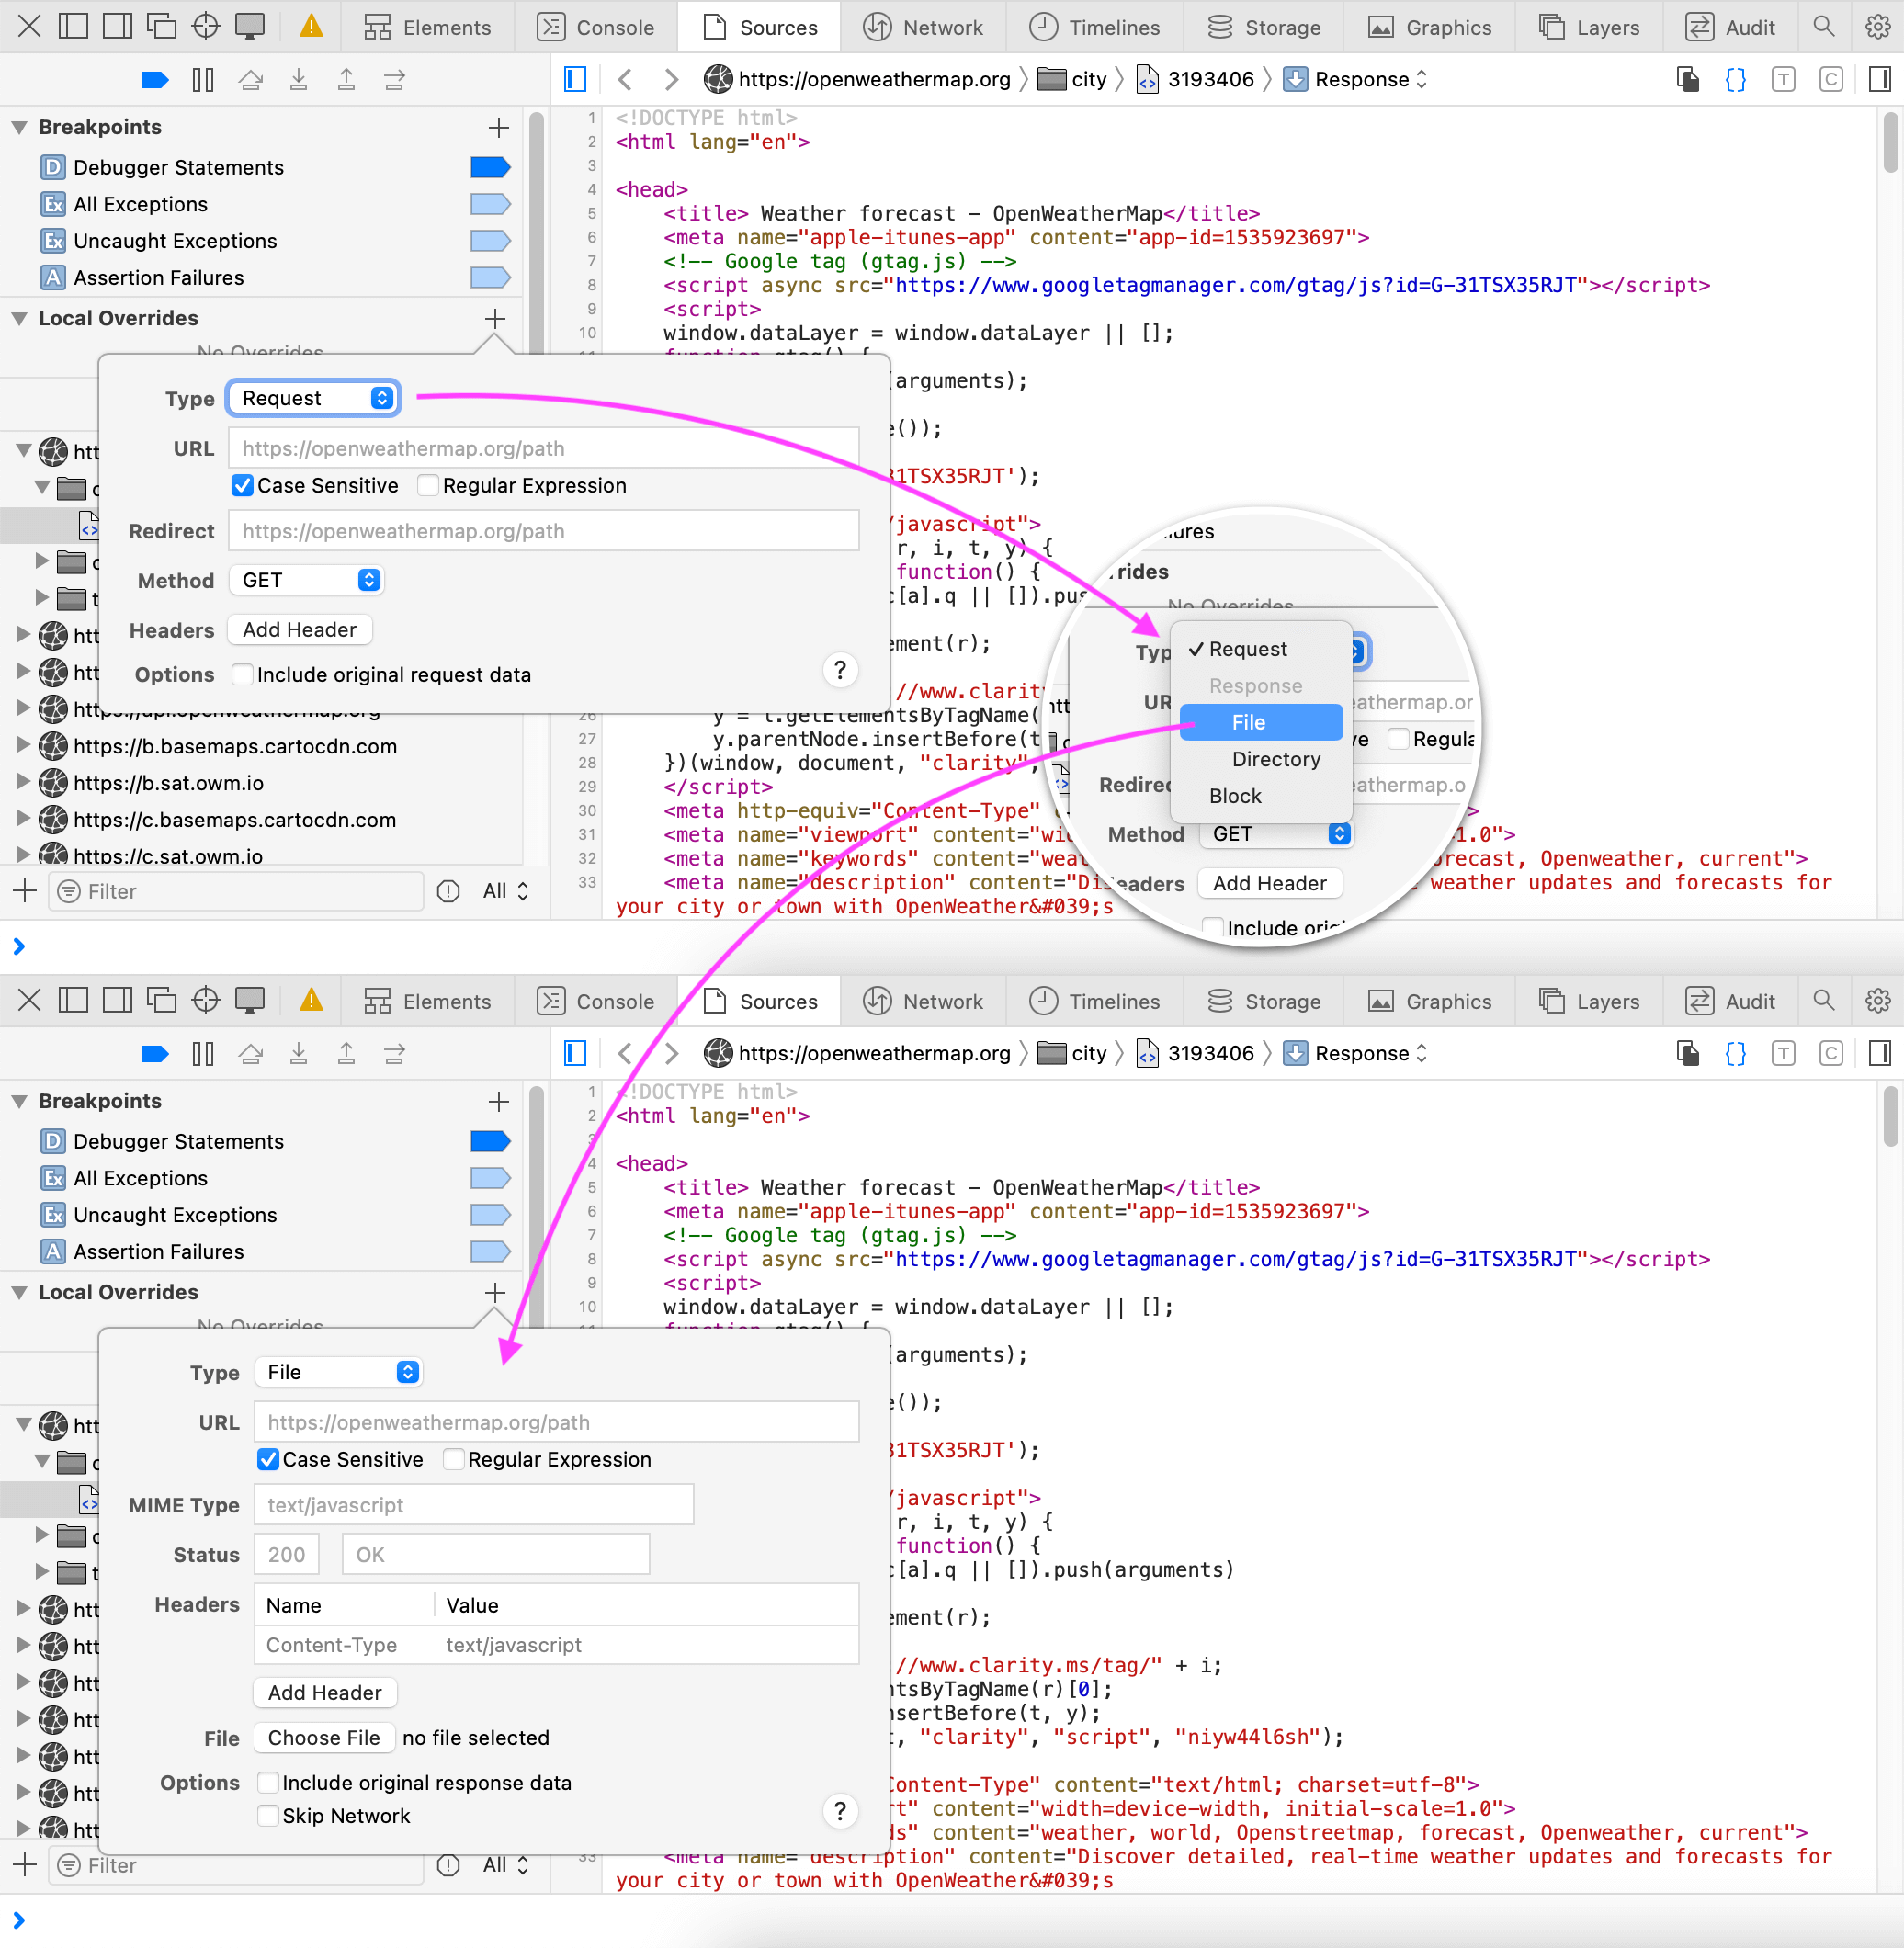The image size is (1904, 1948).
Task: Click Add Header in the File popover
Action: (x=325, y=1693)
